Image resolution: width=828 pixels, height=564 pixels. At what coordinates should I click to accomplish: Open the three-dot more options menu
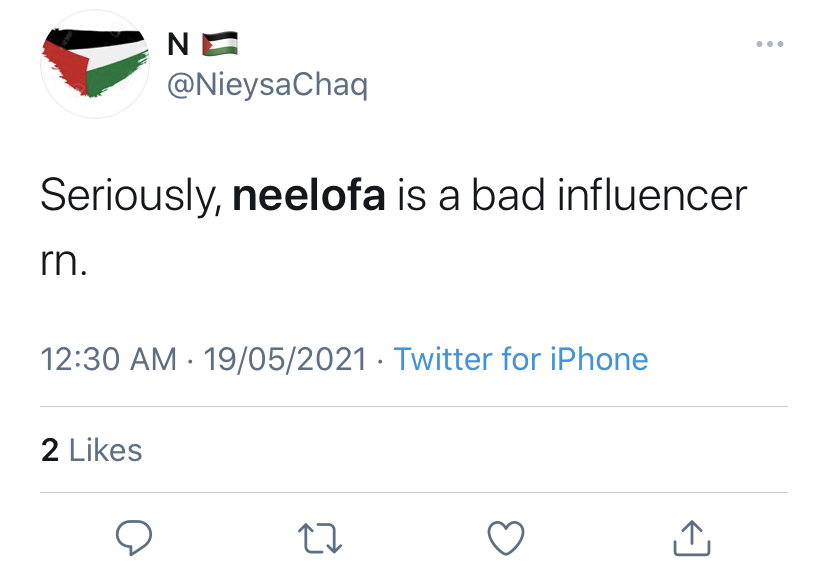[x=770, y=44]
